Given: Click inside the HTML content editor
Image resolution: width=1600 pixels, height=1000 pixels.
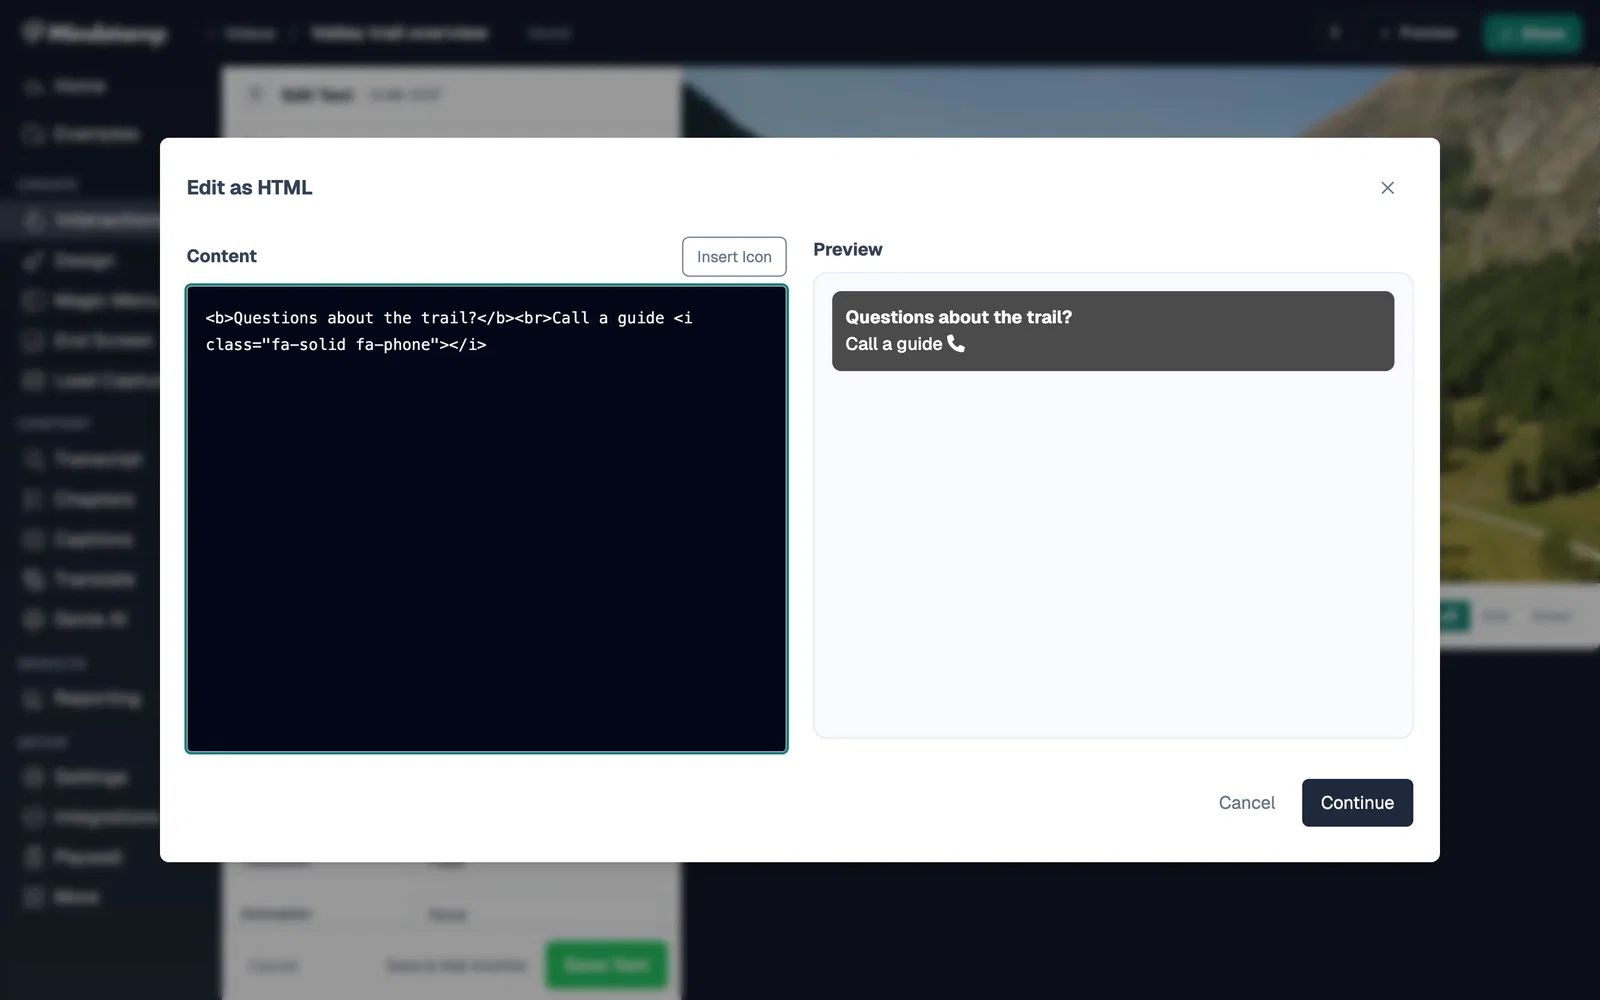Looking at the screenshot, I should (487, 519).
